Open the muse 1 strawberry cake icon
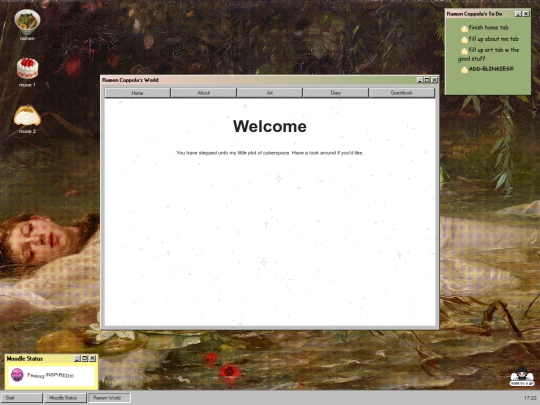 (x=27, y=68)
